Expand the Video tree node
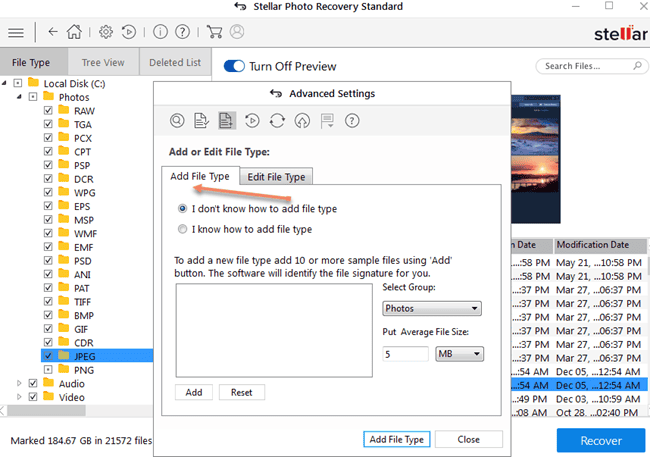 point(19,397)
